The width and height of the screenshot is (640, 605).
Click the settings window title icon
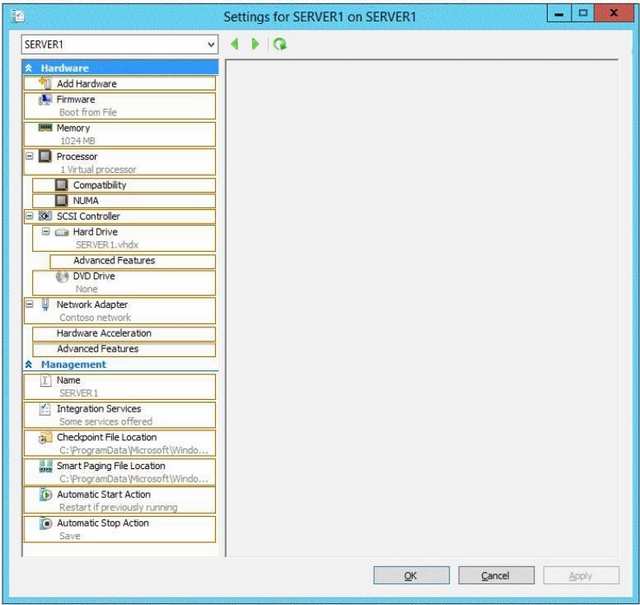click(18, 16)
